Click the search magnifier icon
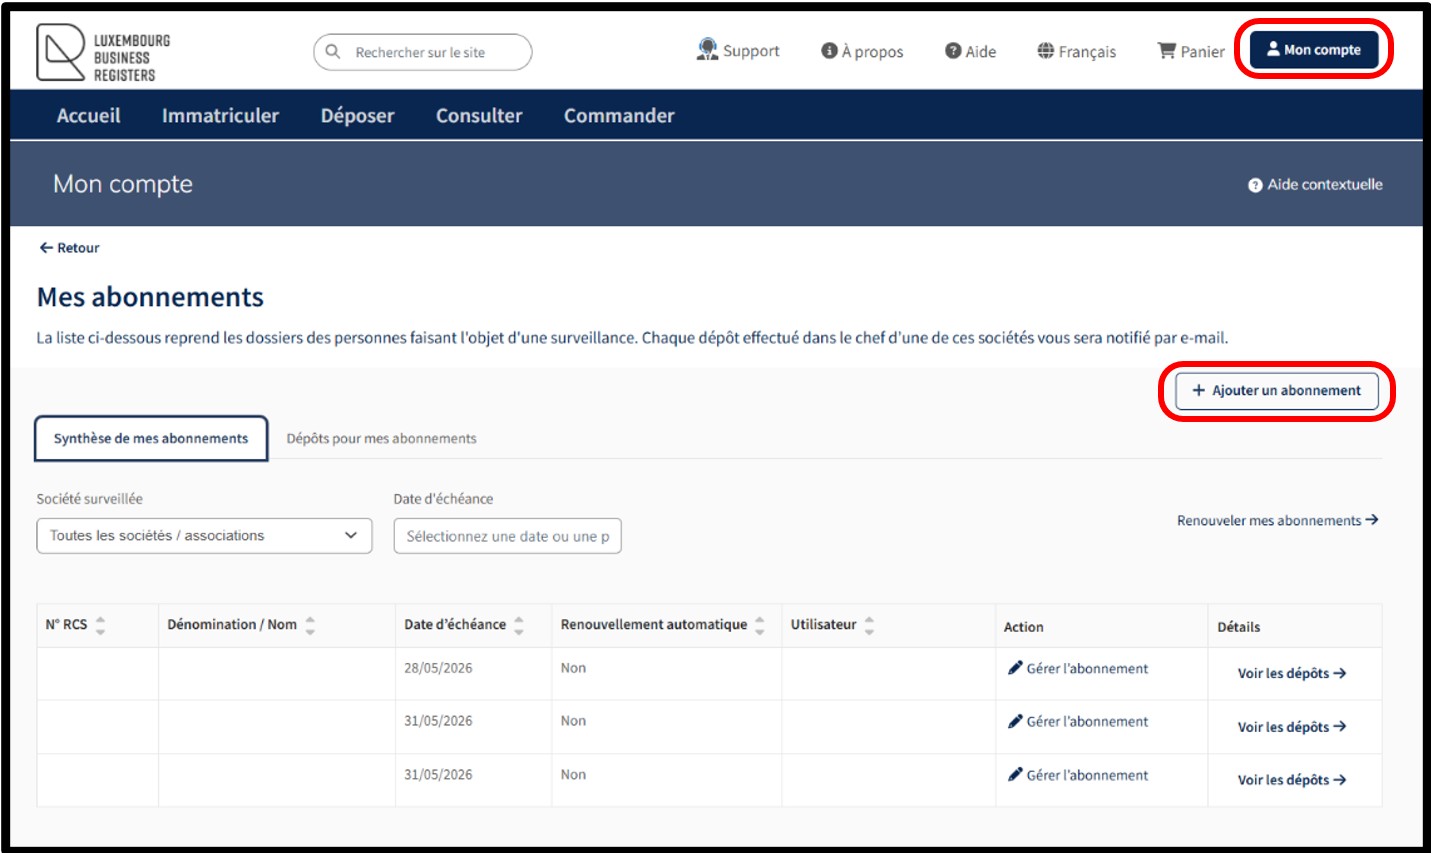Viewport: 1431px width, 853px height. click(x=334, y=52)
